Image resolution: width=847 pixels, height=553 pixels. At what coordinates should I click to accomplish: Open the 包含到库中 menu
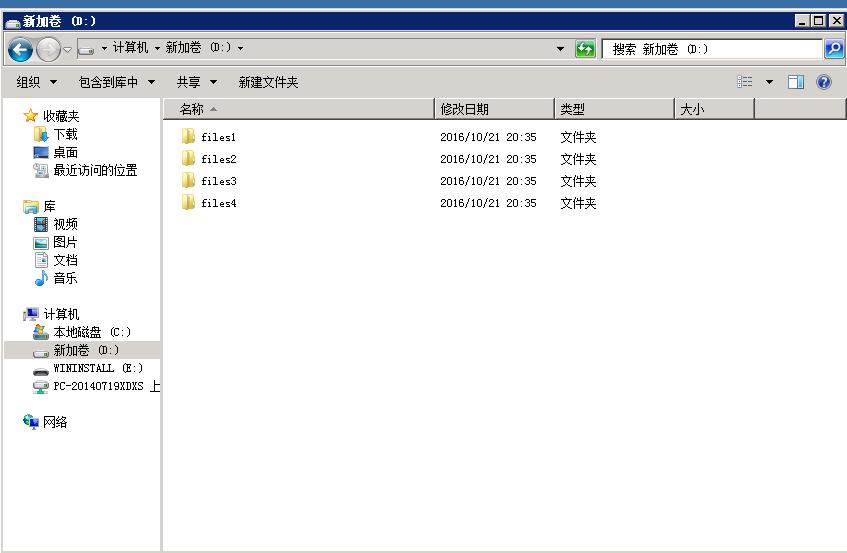click(x=117, y=82)
